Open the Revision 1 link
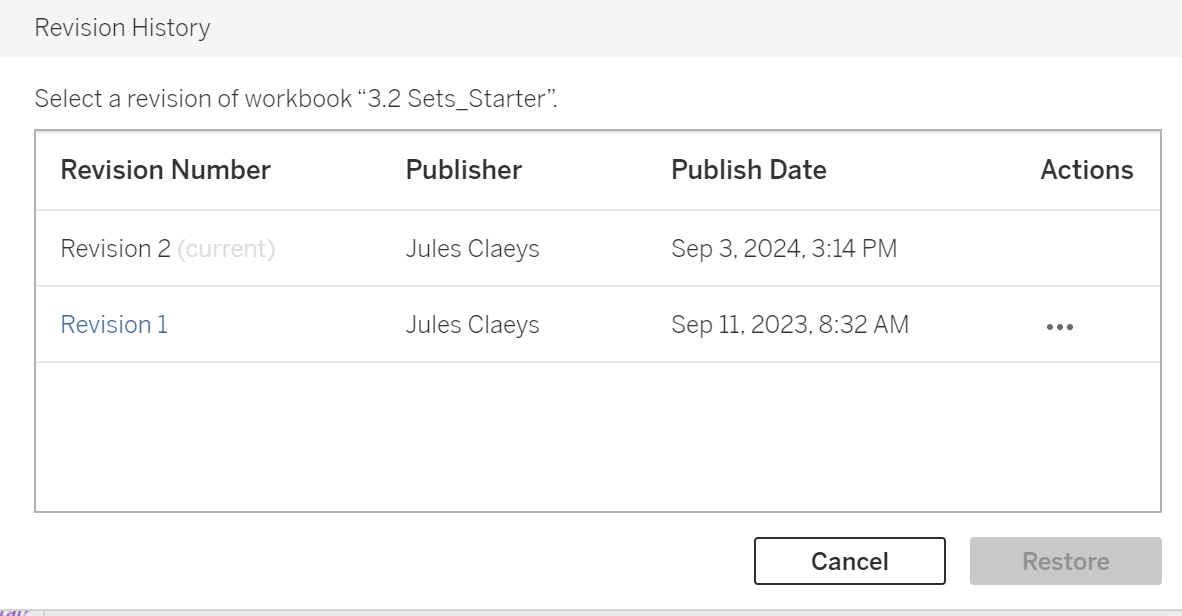 114,325
